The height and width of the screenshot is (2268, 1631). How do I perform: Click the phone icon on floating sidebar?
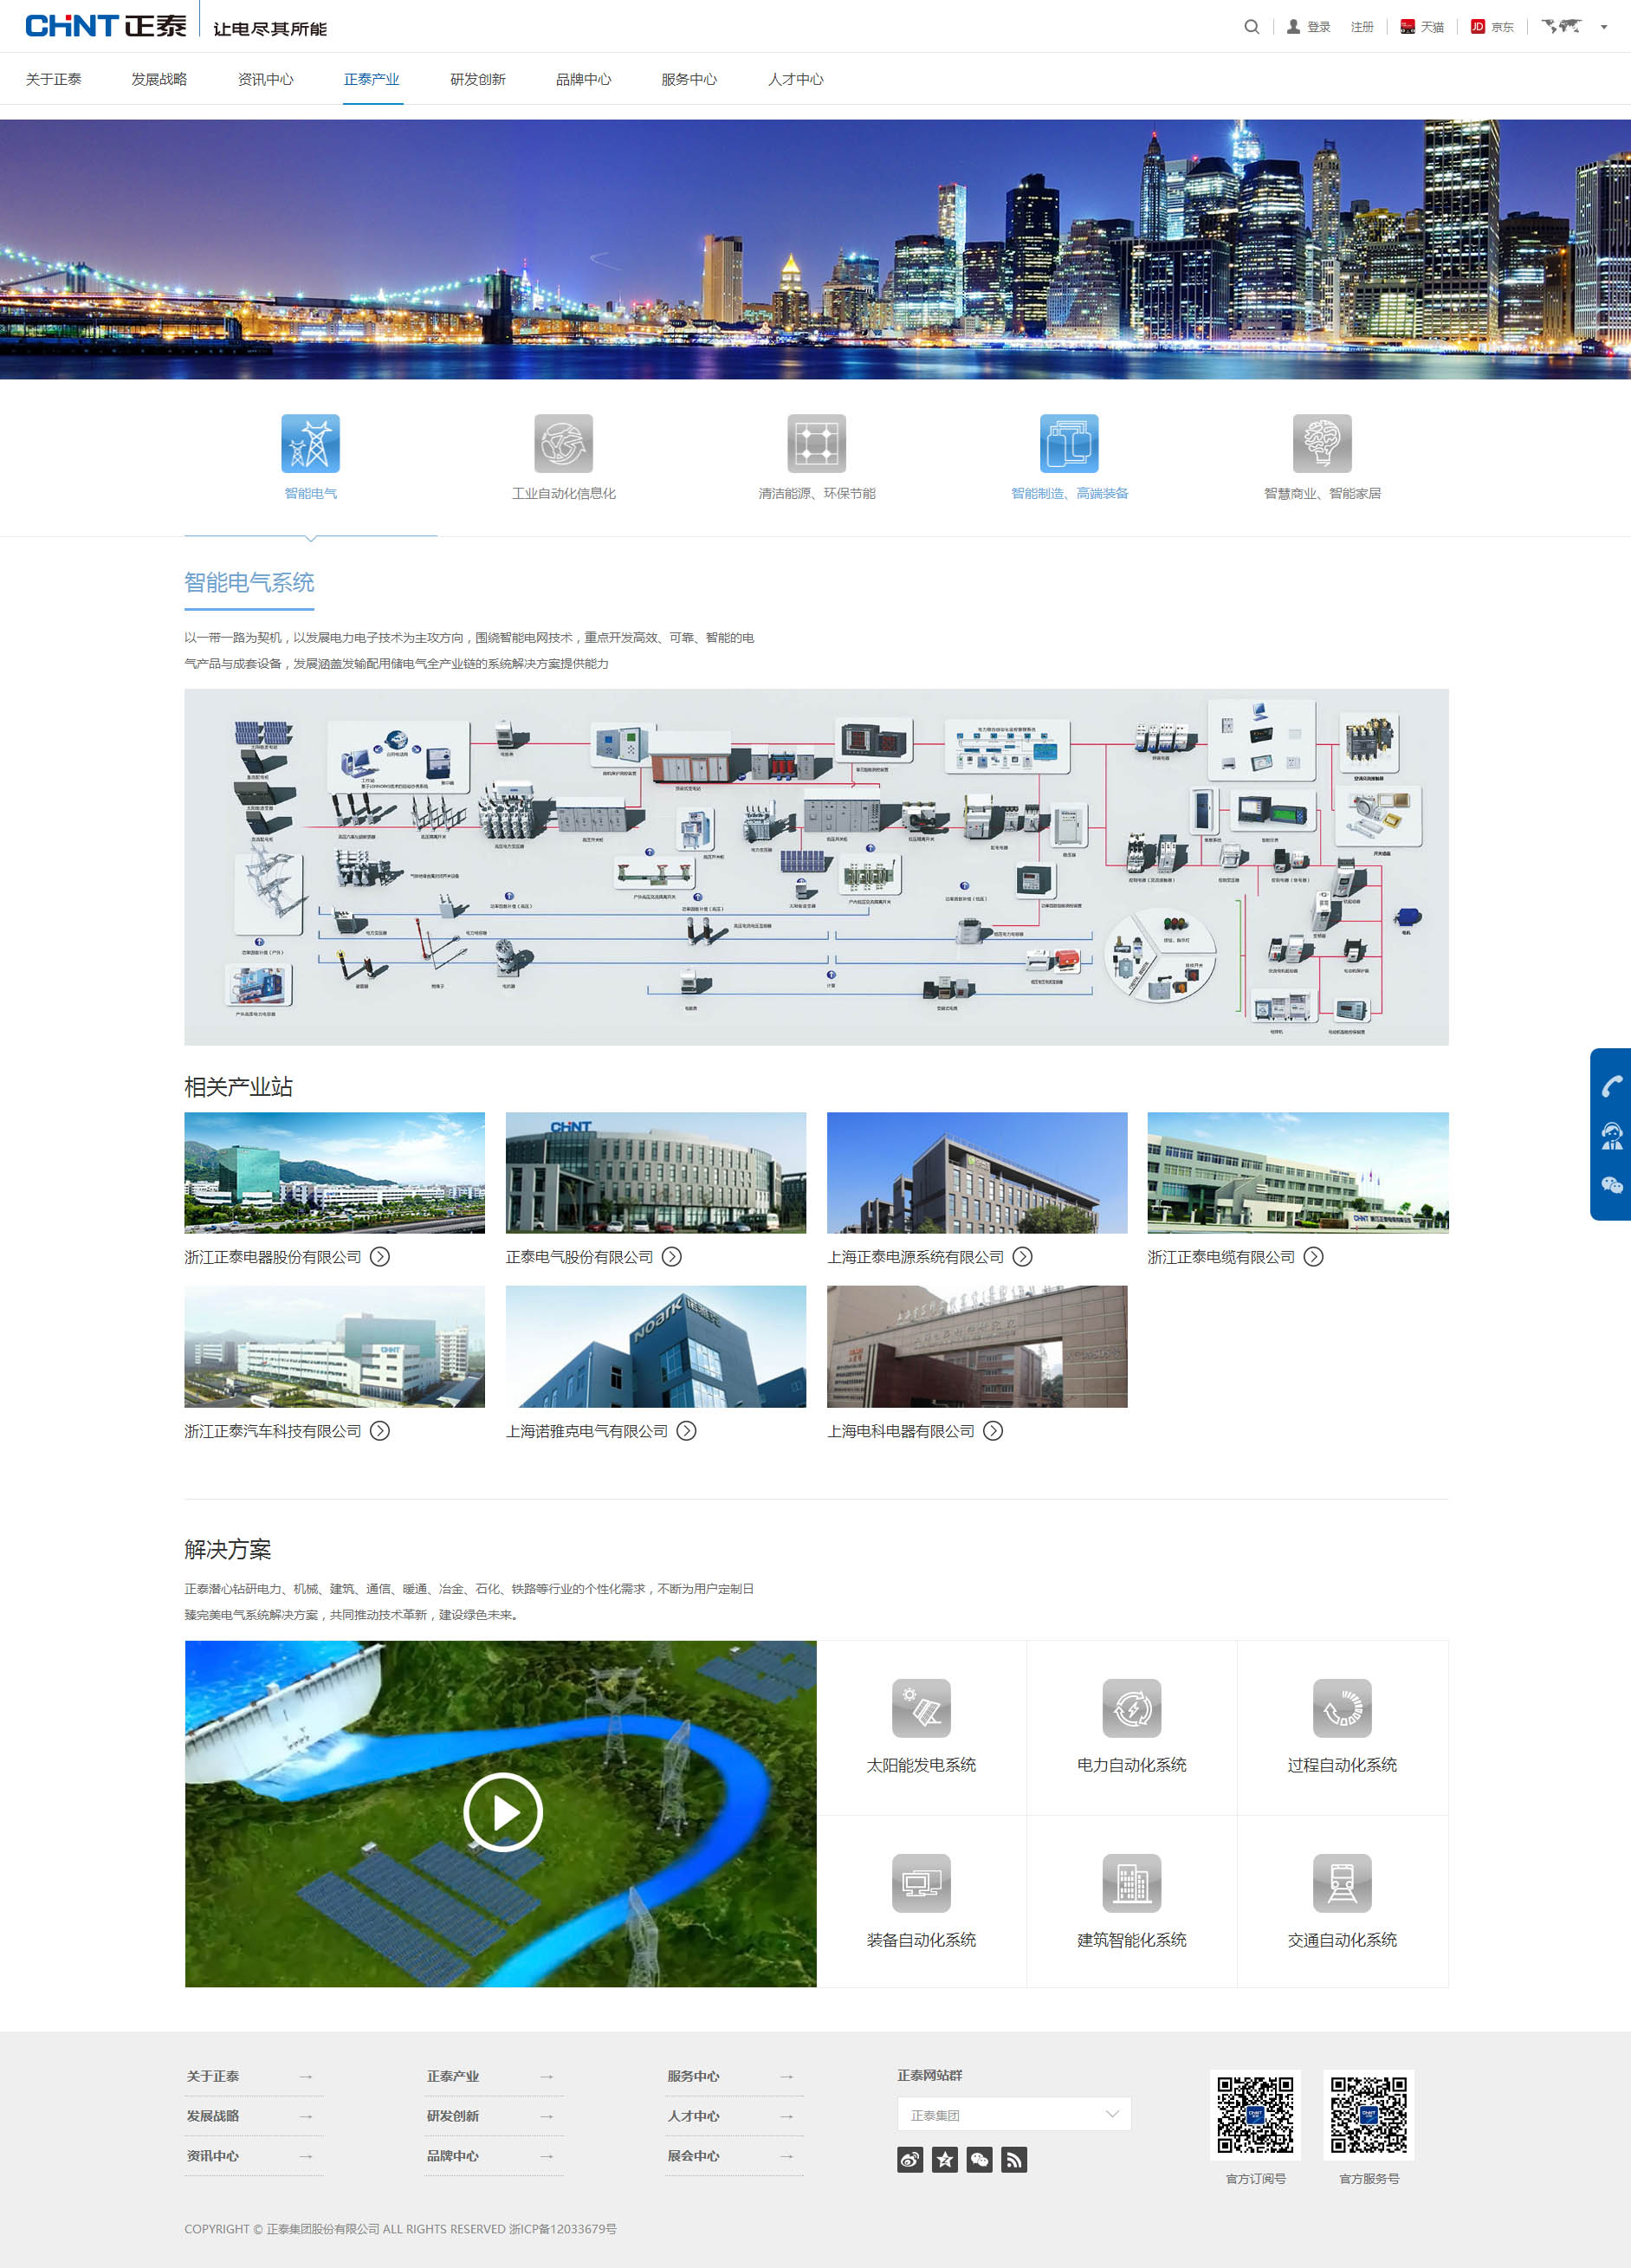(x=1611, y=1086)
